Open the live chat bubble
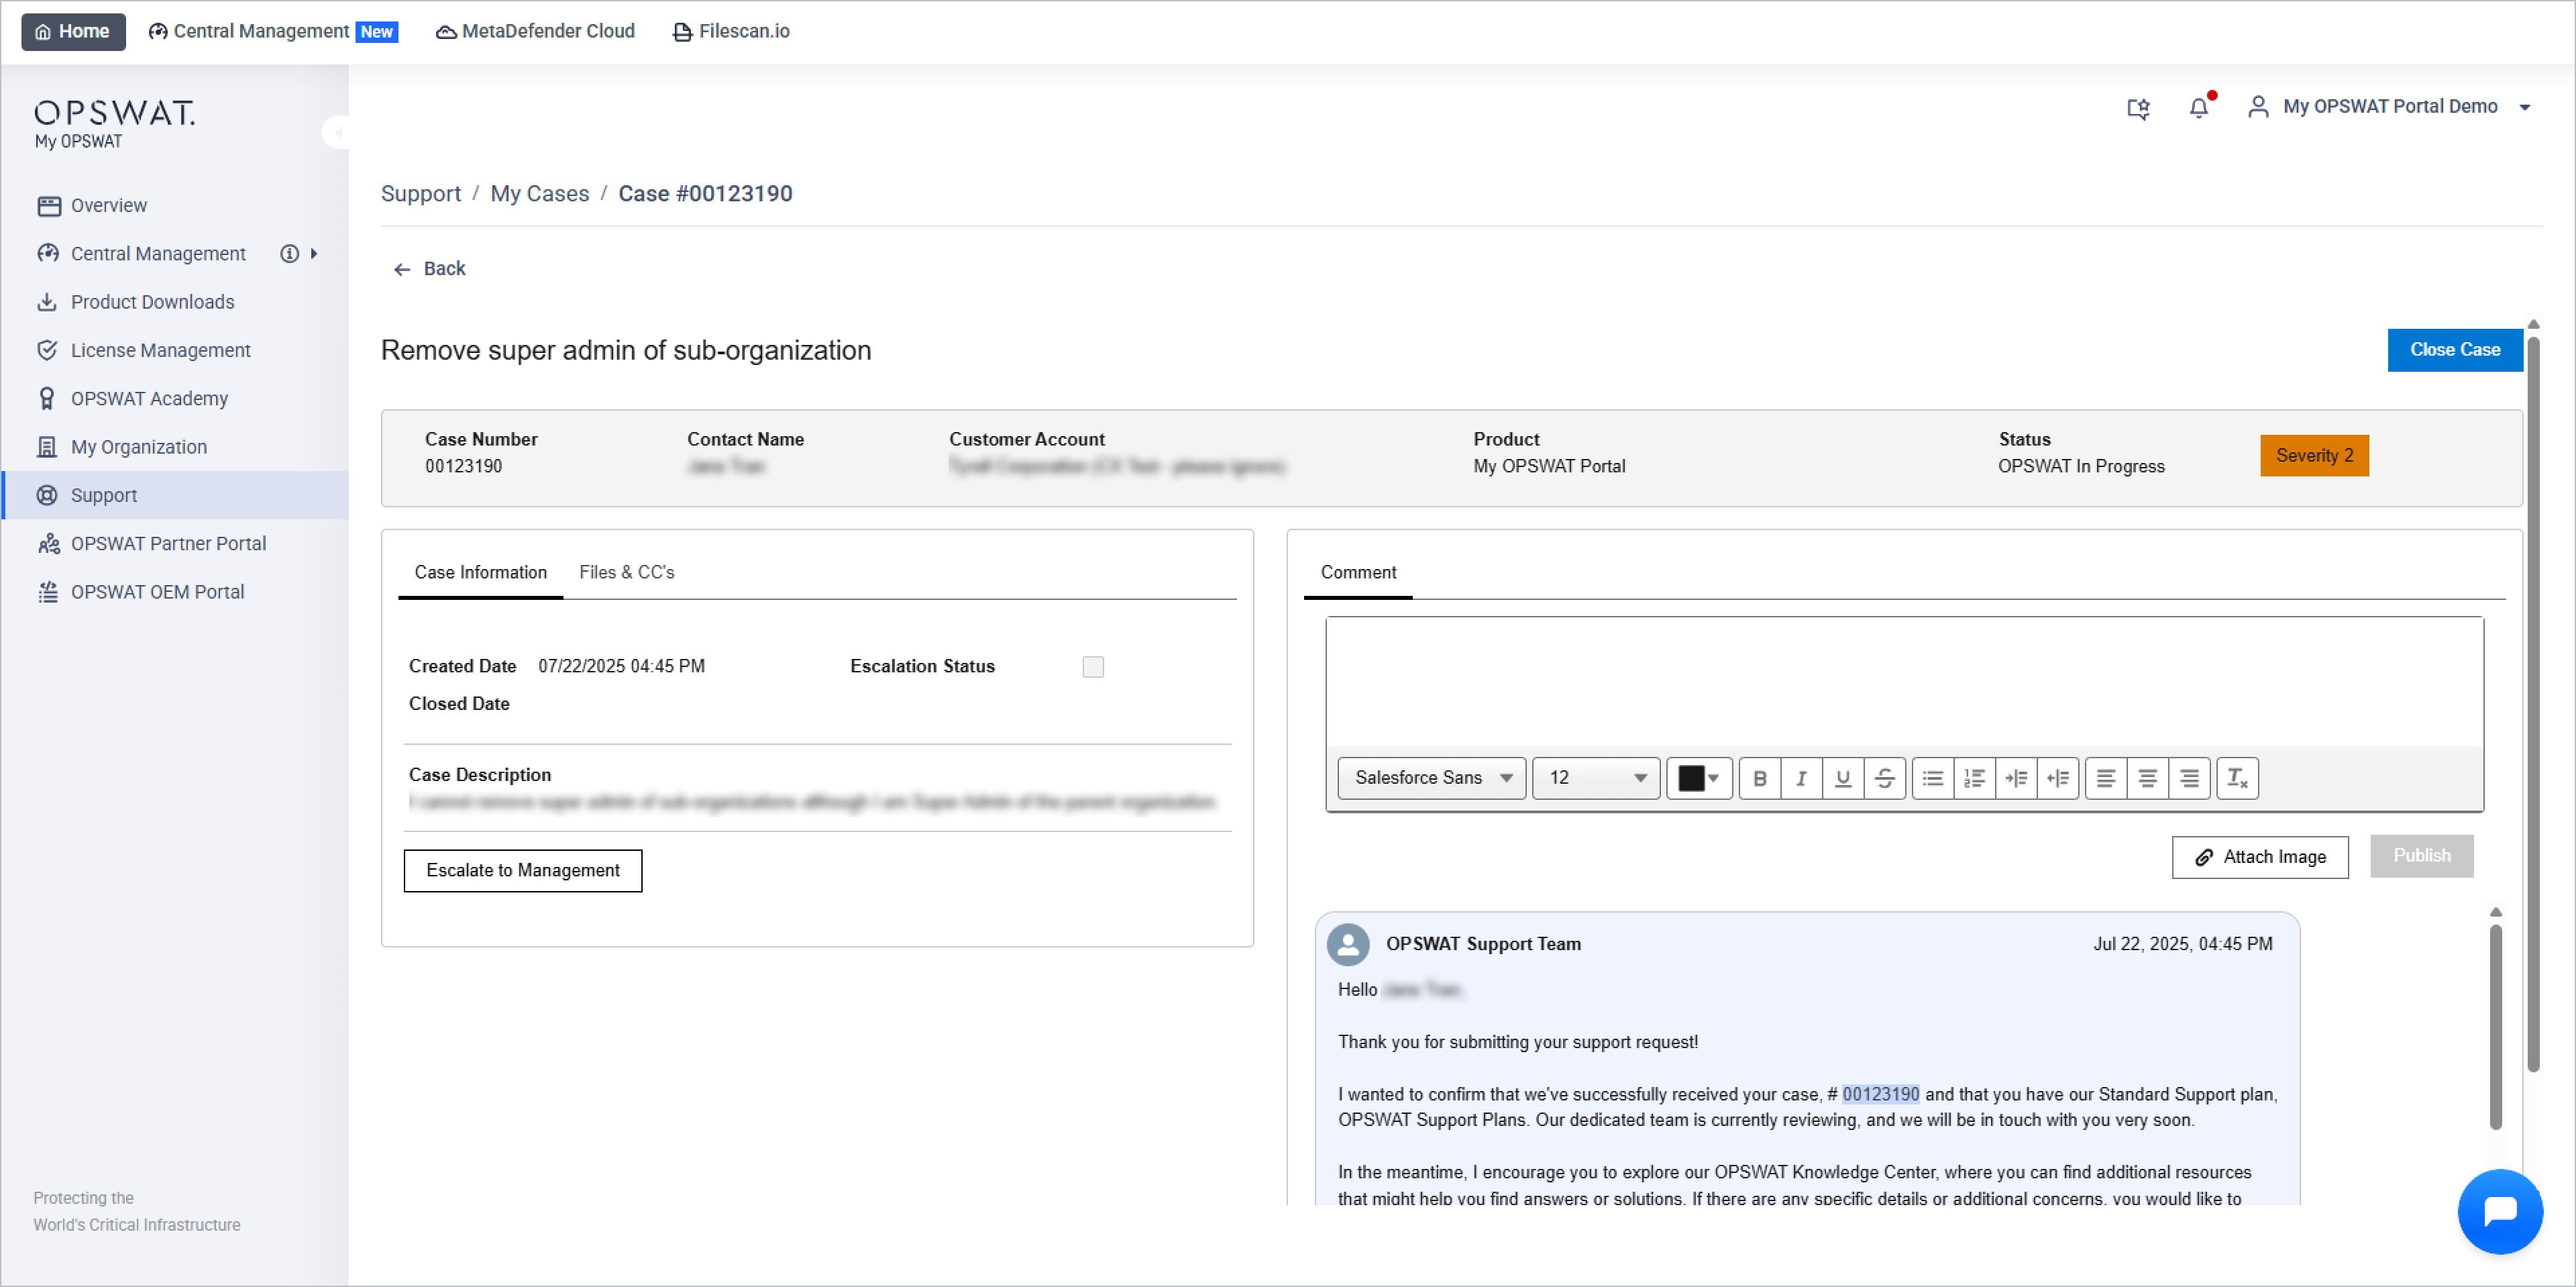 [x=2499, y=1211]
